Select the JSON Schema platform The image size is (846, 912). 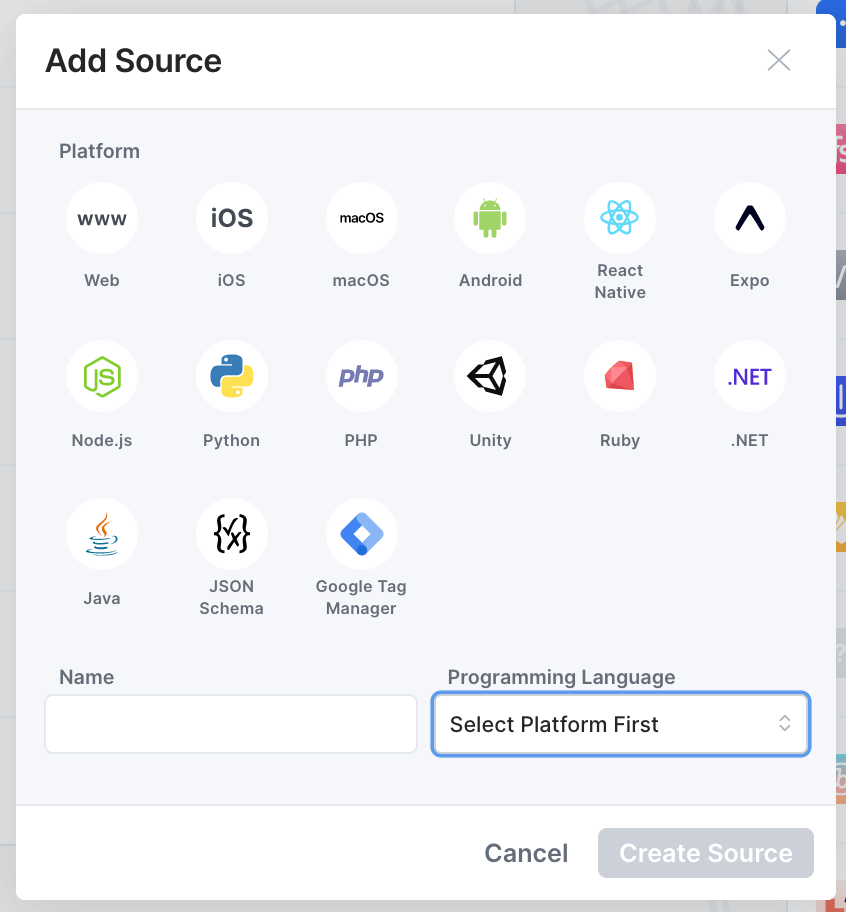coord(231,534)
